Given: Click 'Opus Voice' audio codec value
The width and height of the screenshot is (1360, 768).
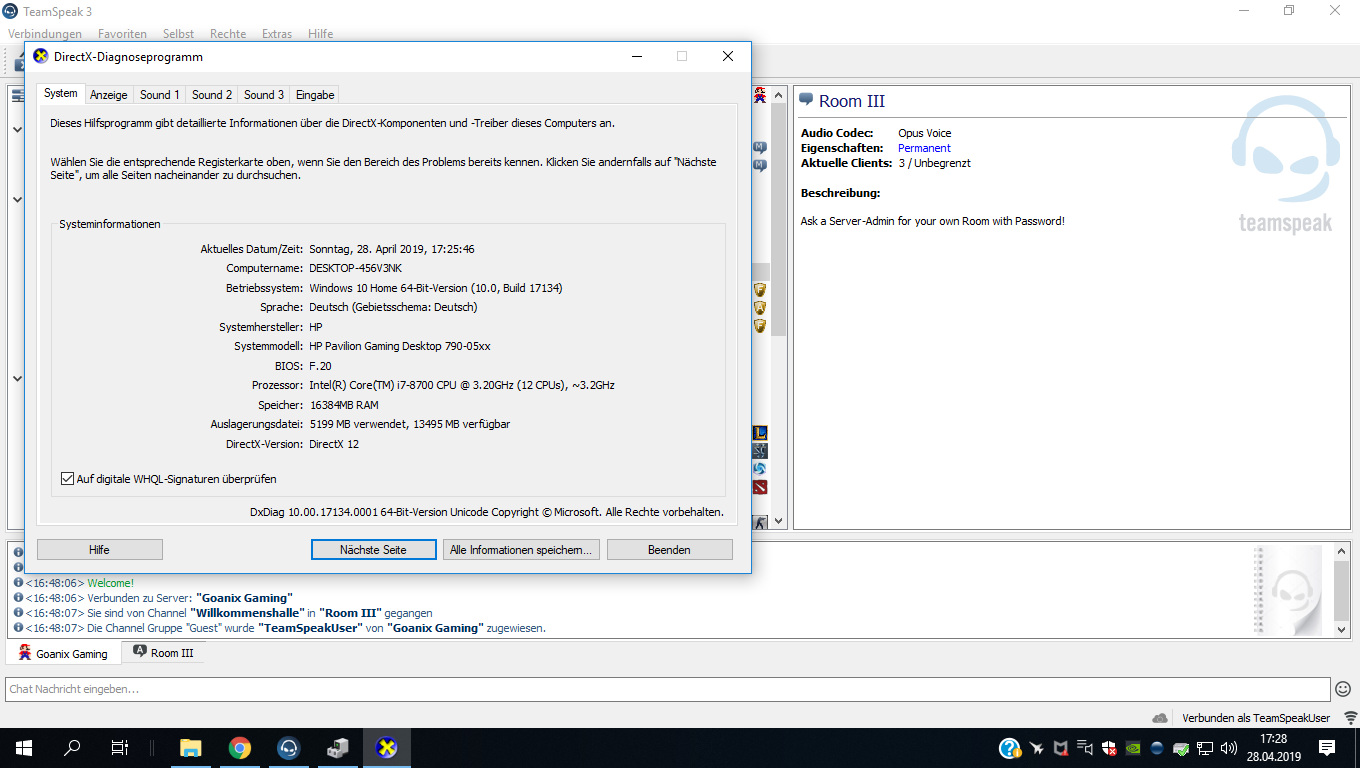Looking at the screenshot, I should pos(925,133).
